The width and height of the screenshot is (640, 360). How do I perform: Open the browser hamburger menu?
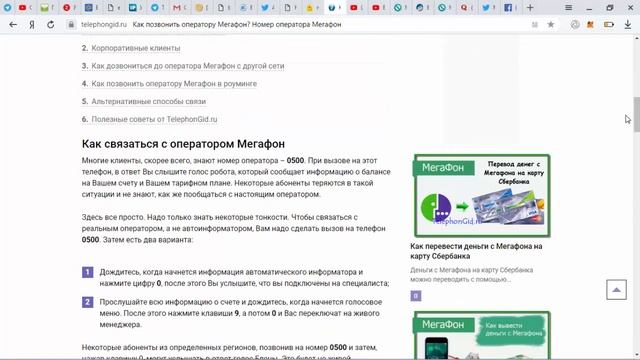[568, 7]
